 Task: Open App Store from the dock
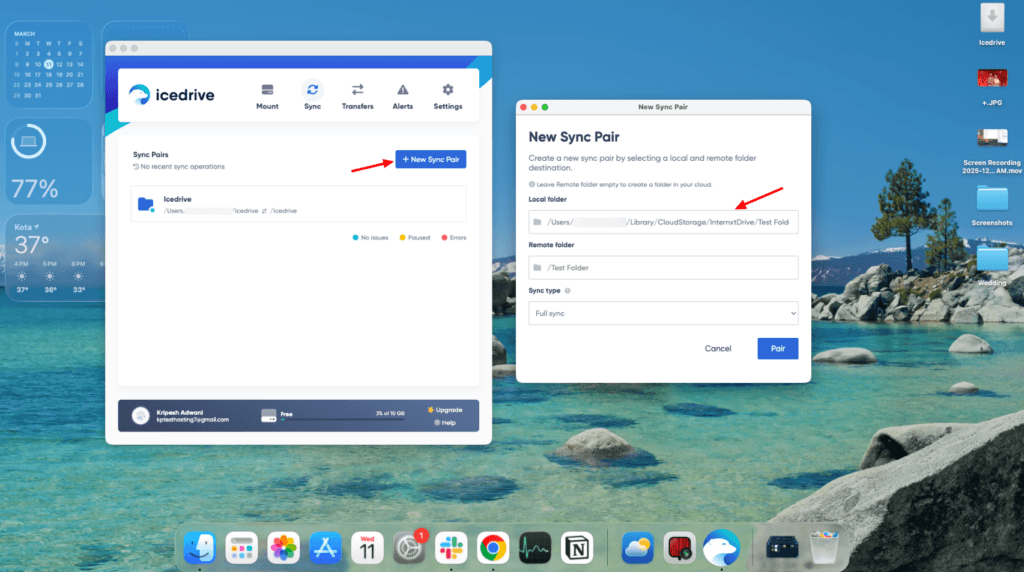point(325,547)
